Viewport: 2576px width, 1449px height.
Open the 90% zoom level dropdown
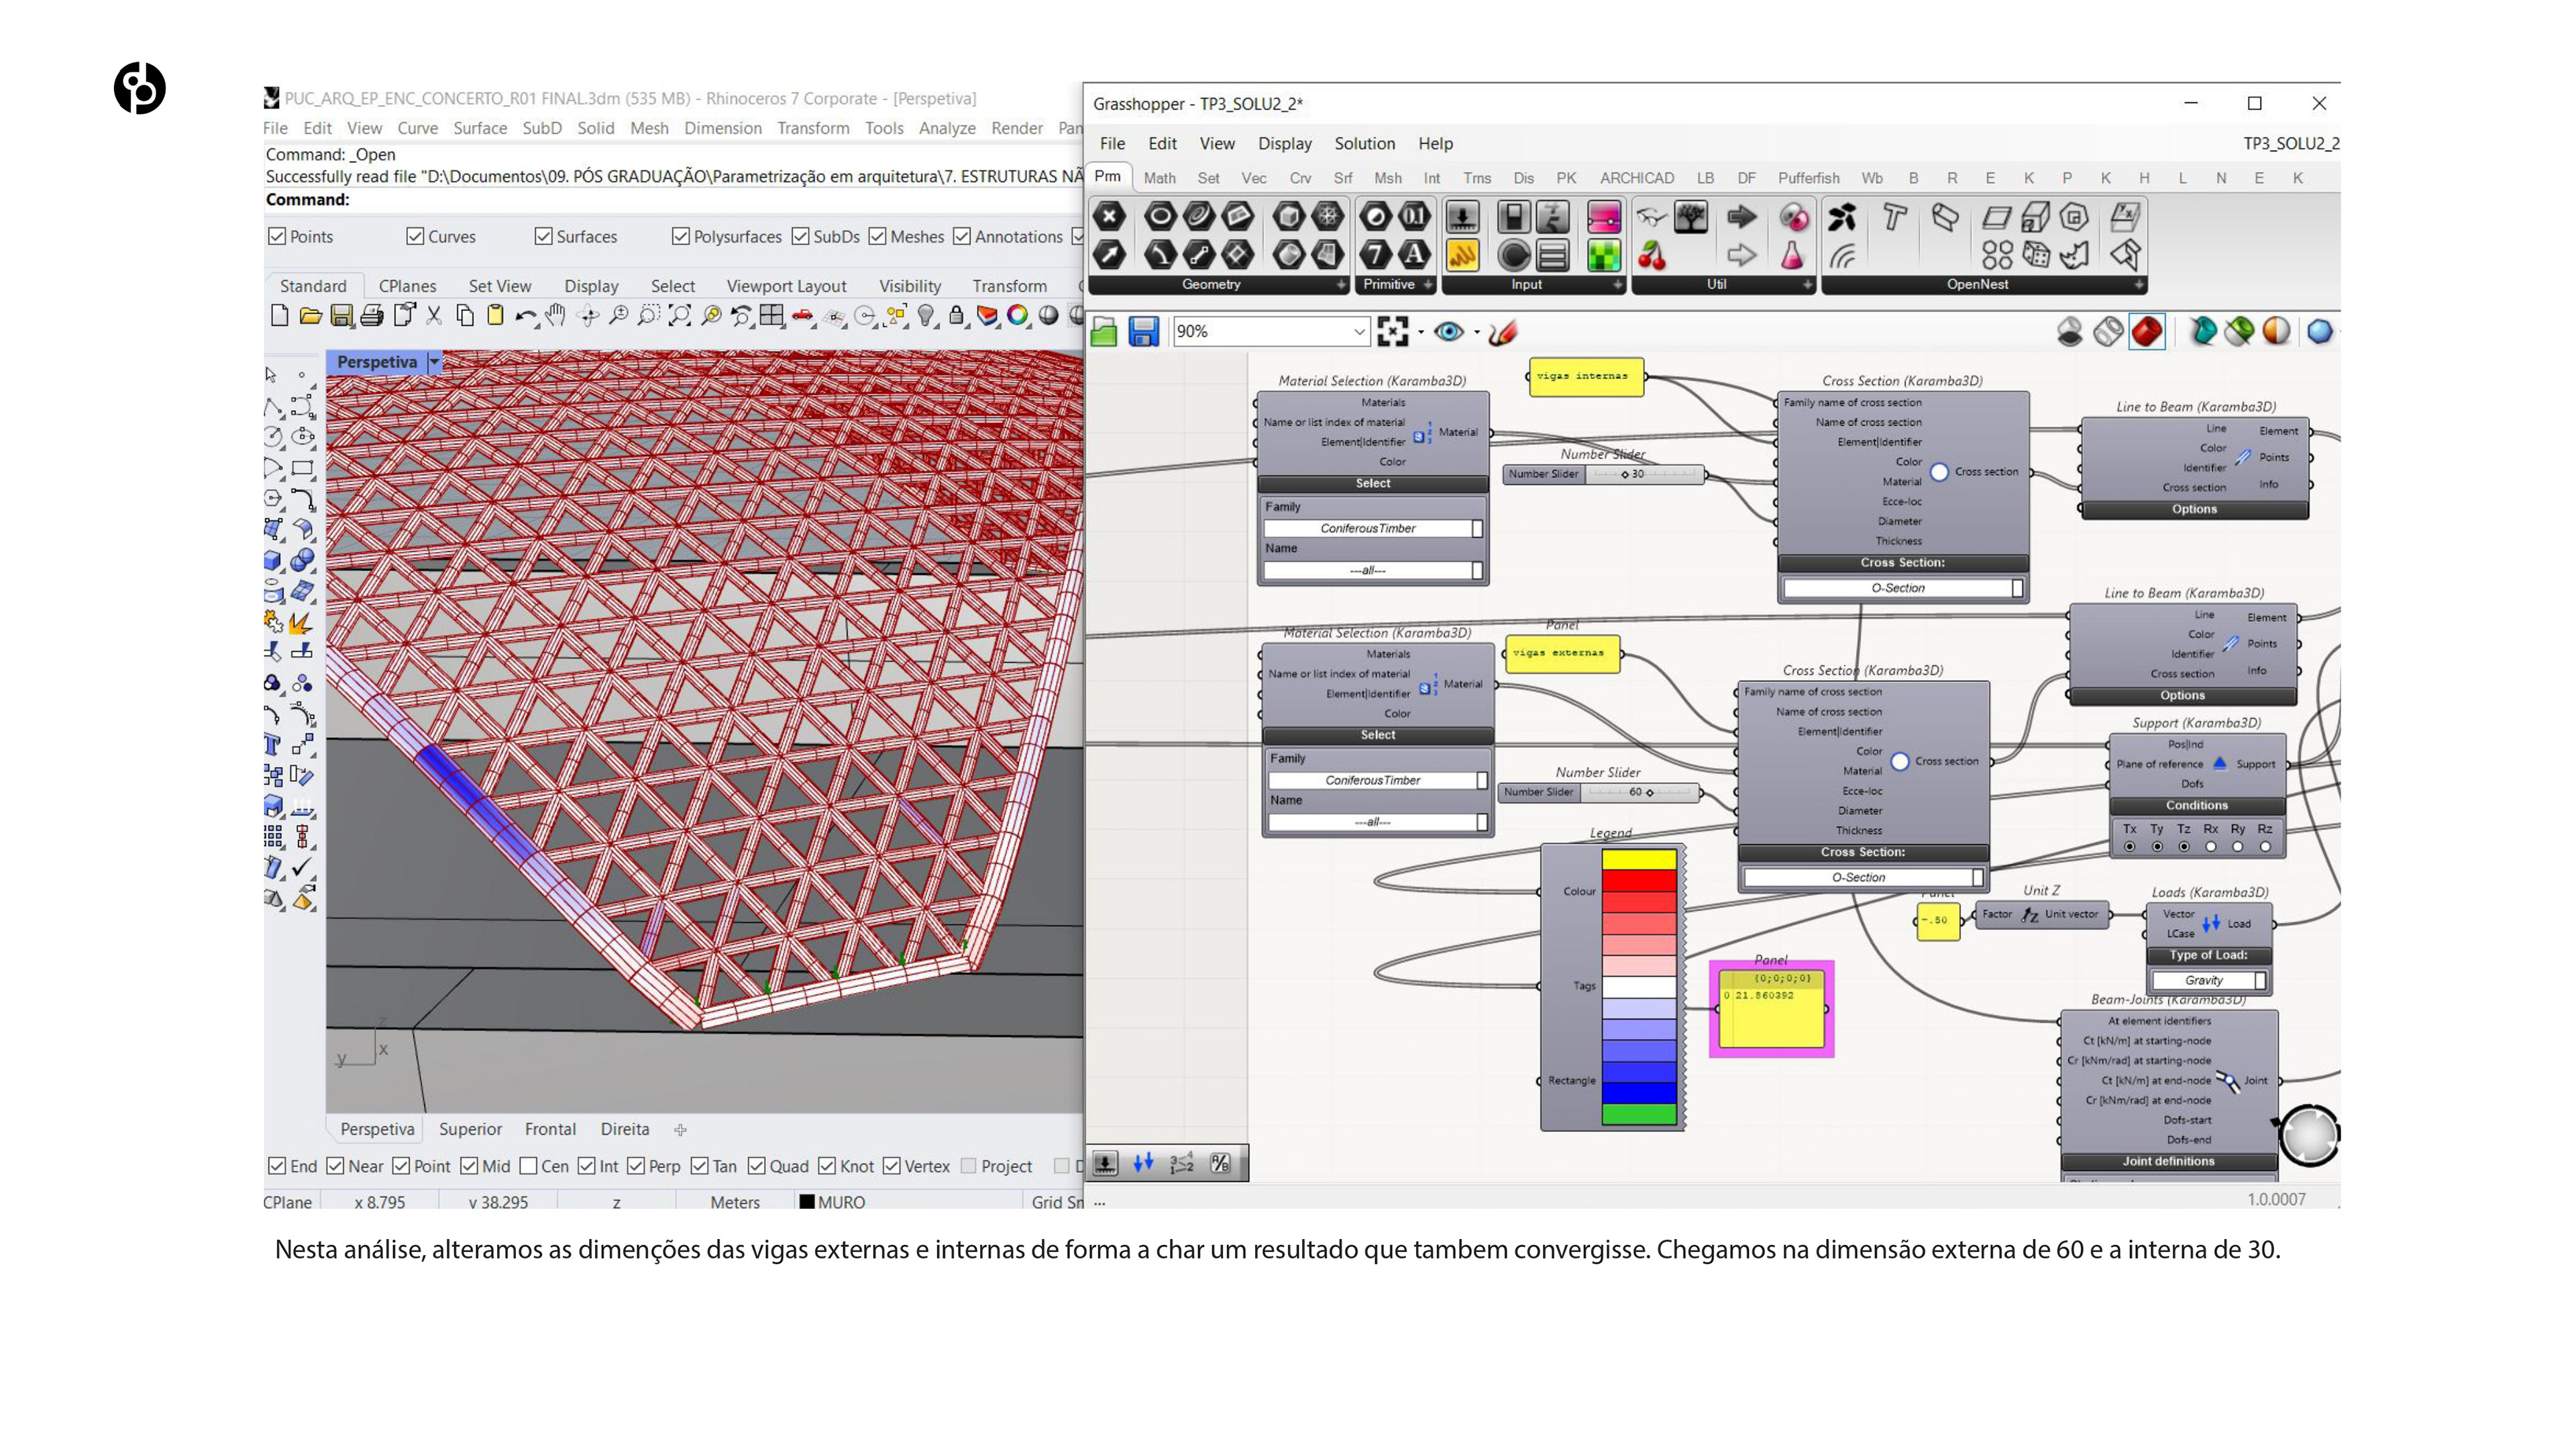[1359, 331]
